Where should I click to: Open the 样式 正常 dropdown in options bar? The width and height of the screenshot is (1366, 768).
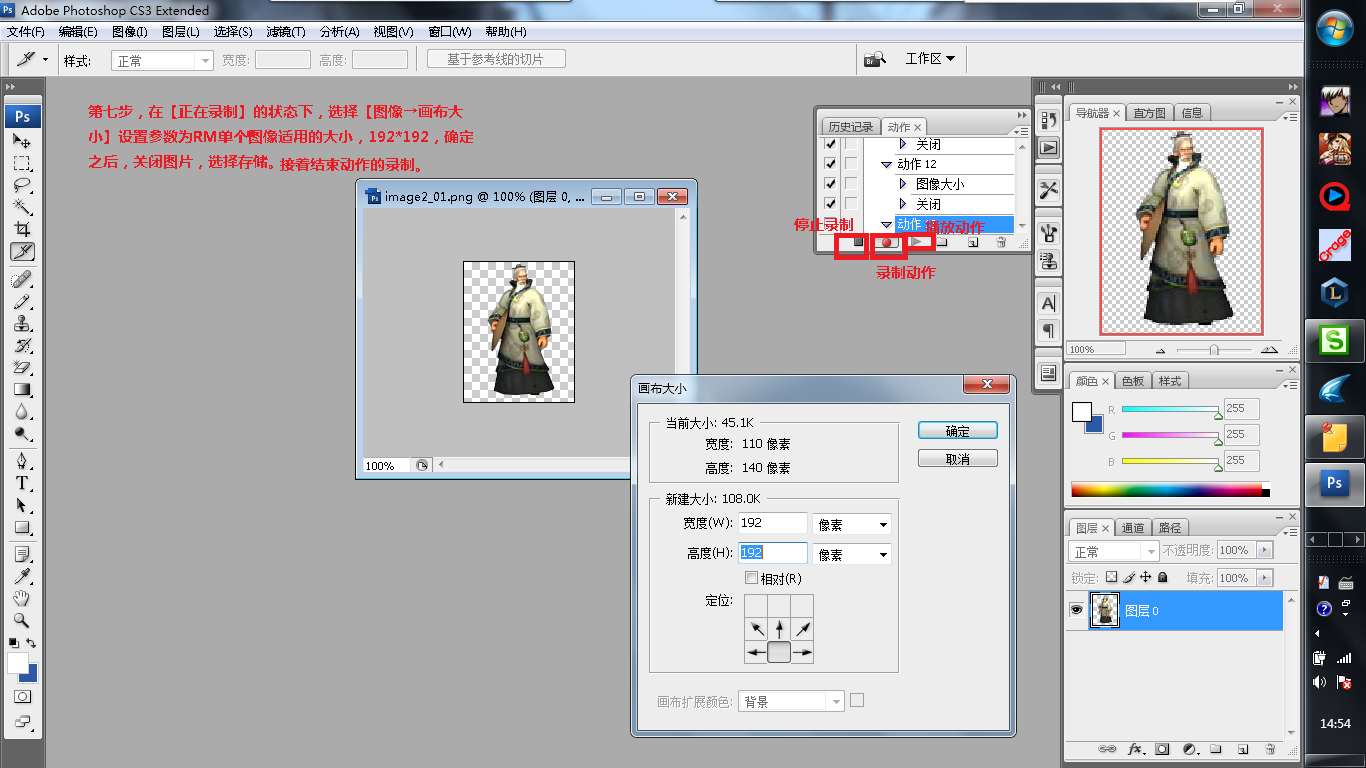click(x=162, y=60)
